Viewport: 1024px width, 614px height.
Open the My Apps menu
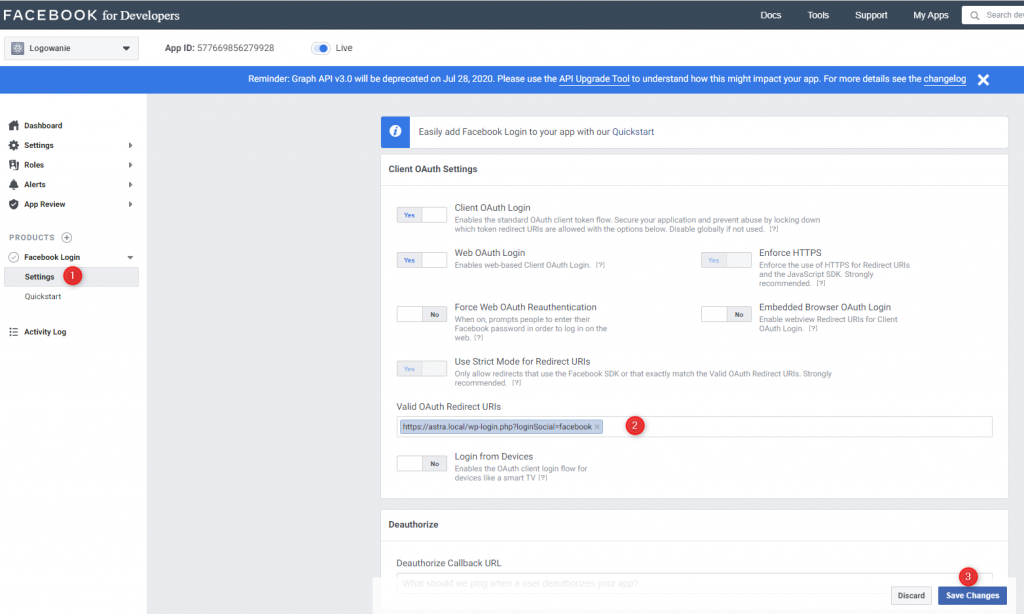(929, 14)
